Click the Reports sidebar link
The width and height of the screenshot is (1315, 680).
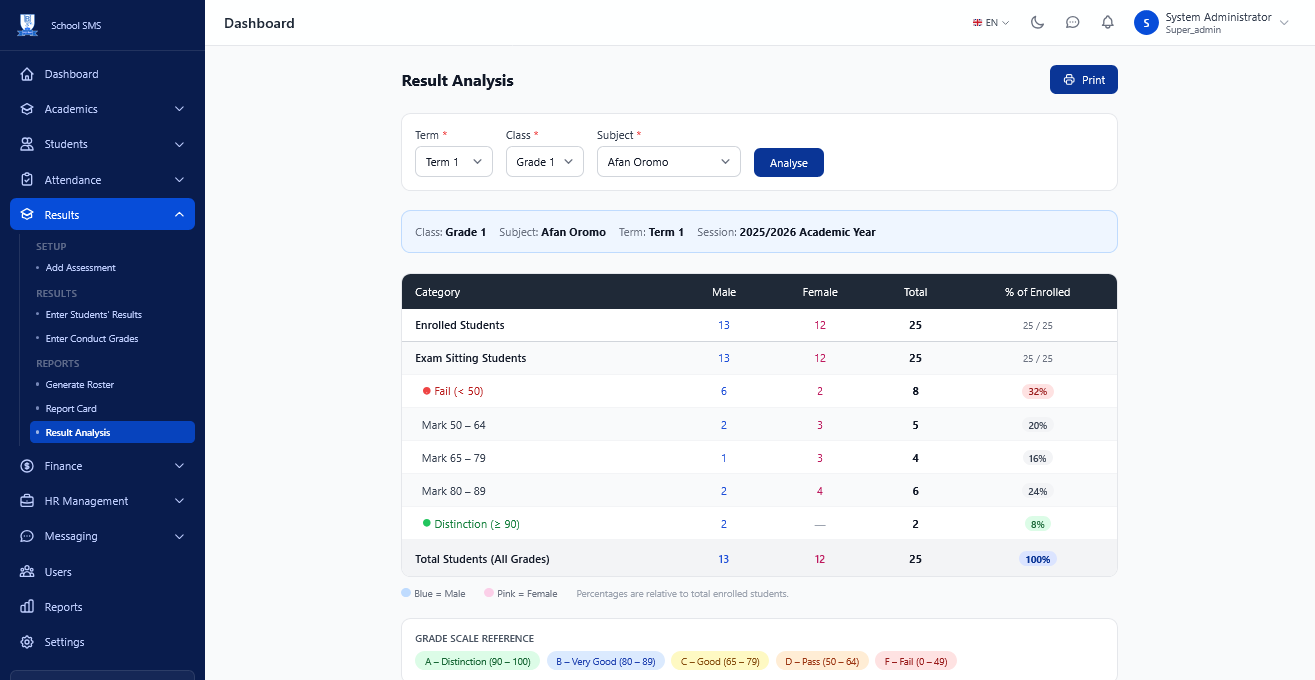pyautogui.click(x=102, y=607)
